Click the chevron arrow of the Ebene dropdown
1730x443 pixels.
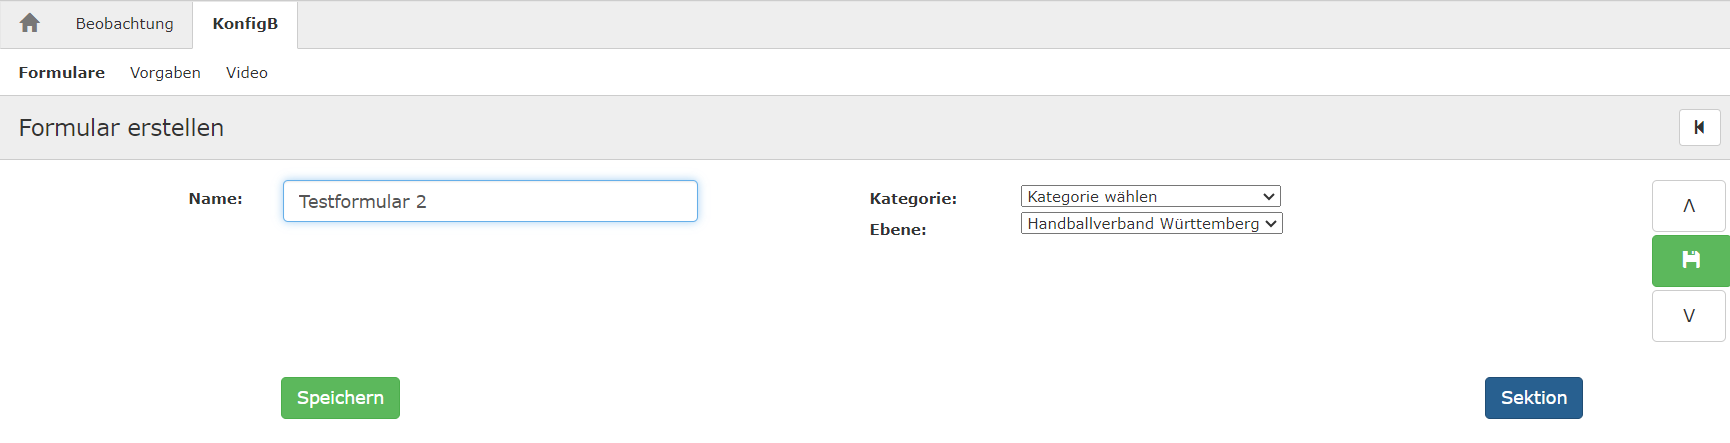(x=1271, y=223)
